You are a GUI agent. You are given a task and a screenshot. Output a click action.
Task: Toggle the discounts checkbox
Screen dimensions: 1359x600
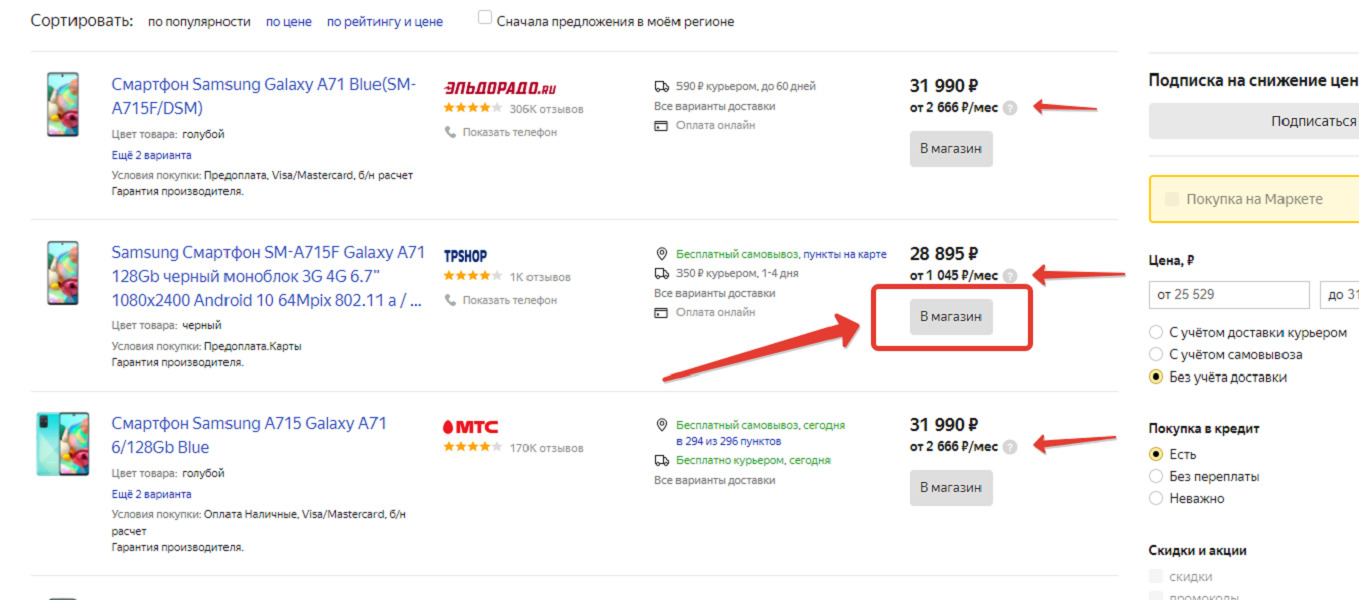[1157, 576]
